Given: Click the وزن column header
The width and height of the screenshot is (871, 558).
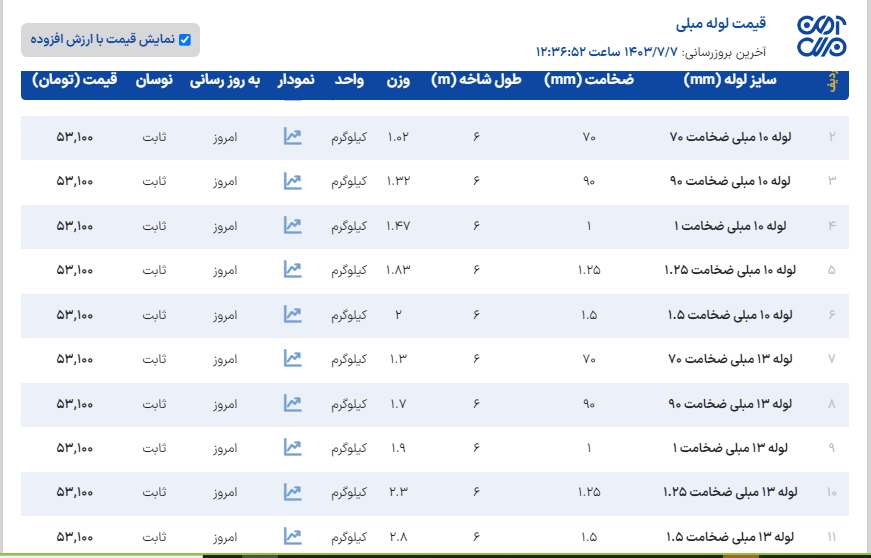Looking at the screenshot, I should 398,80.
